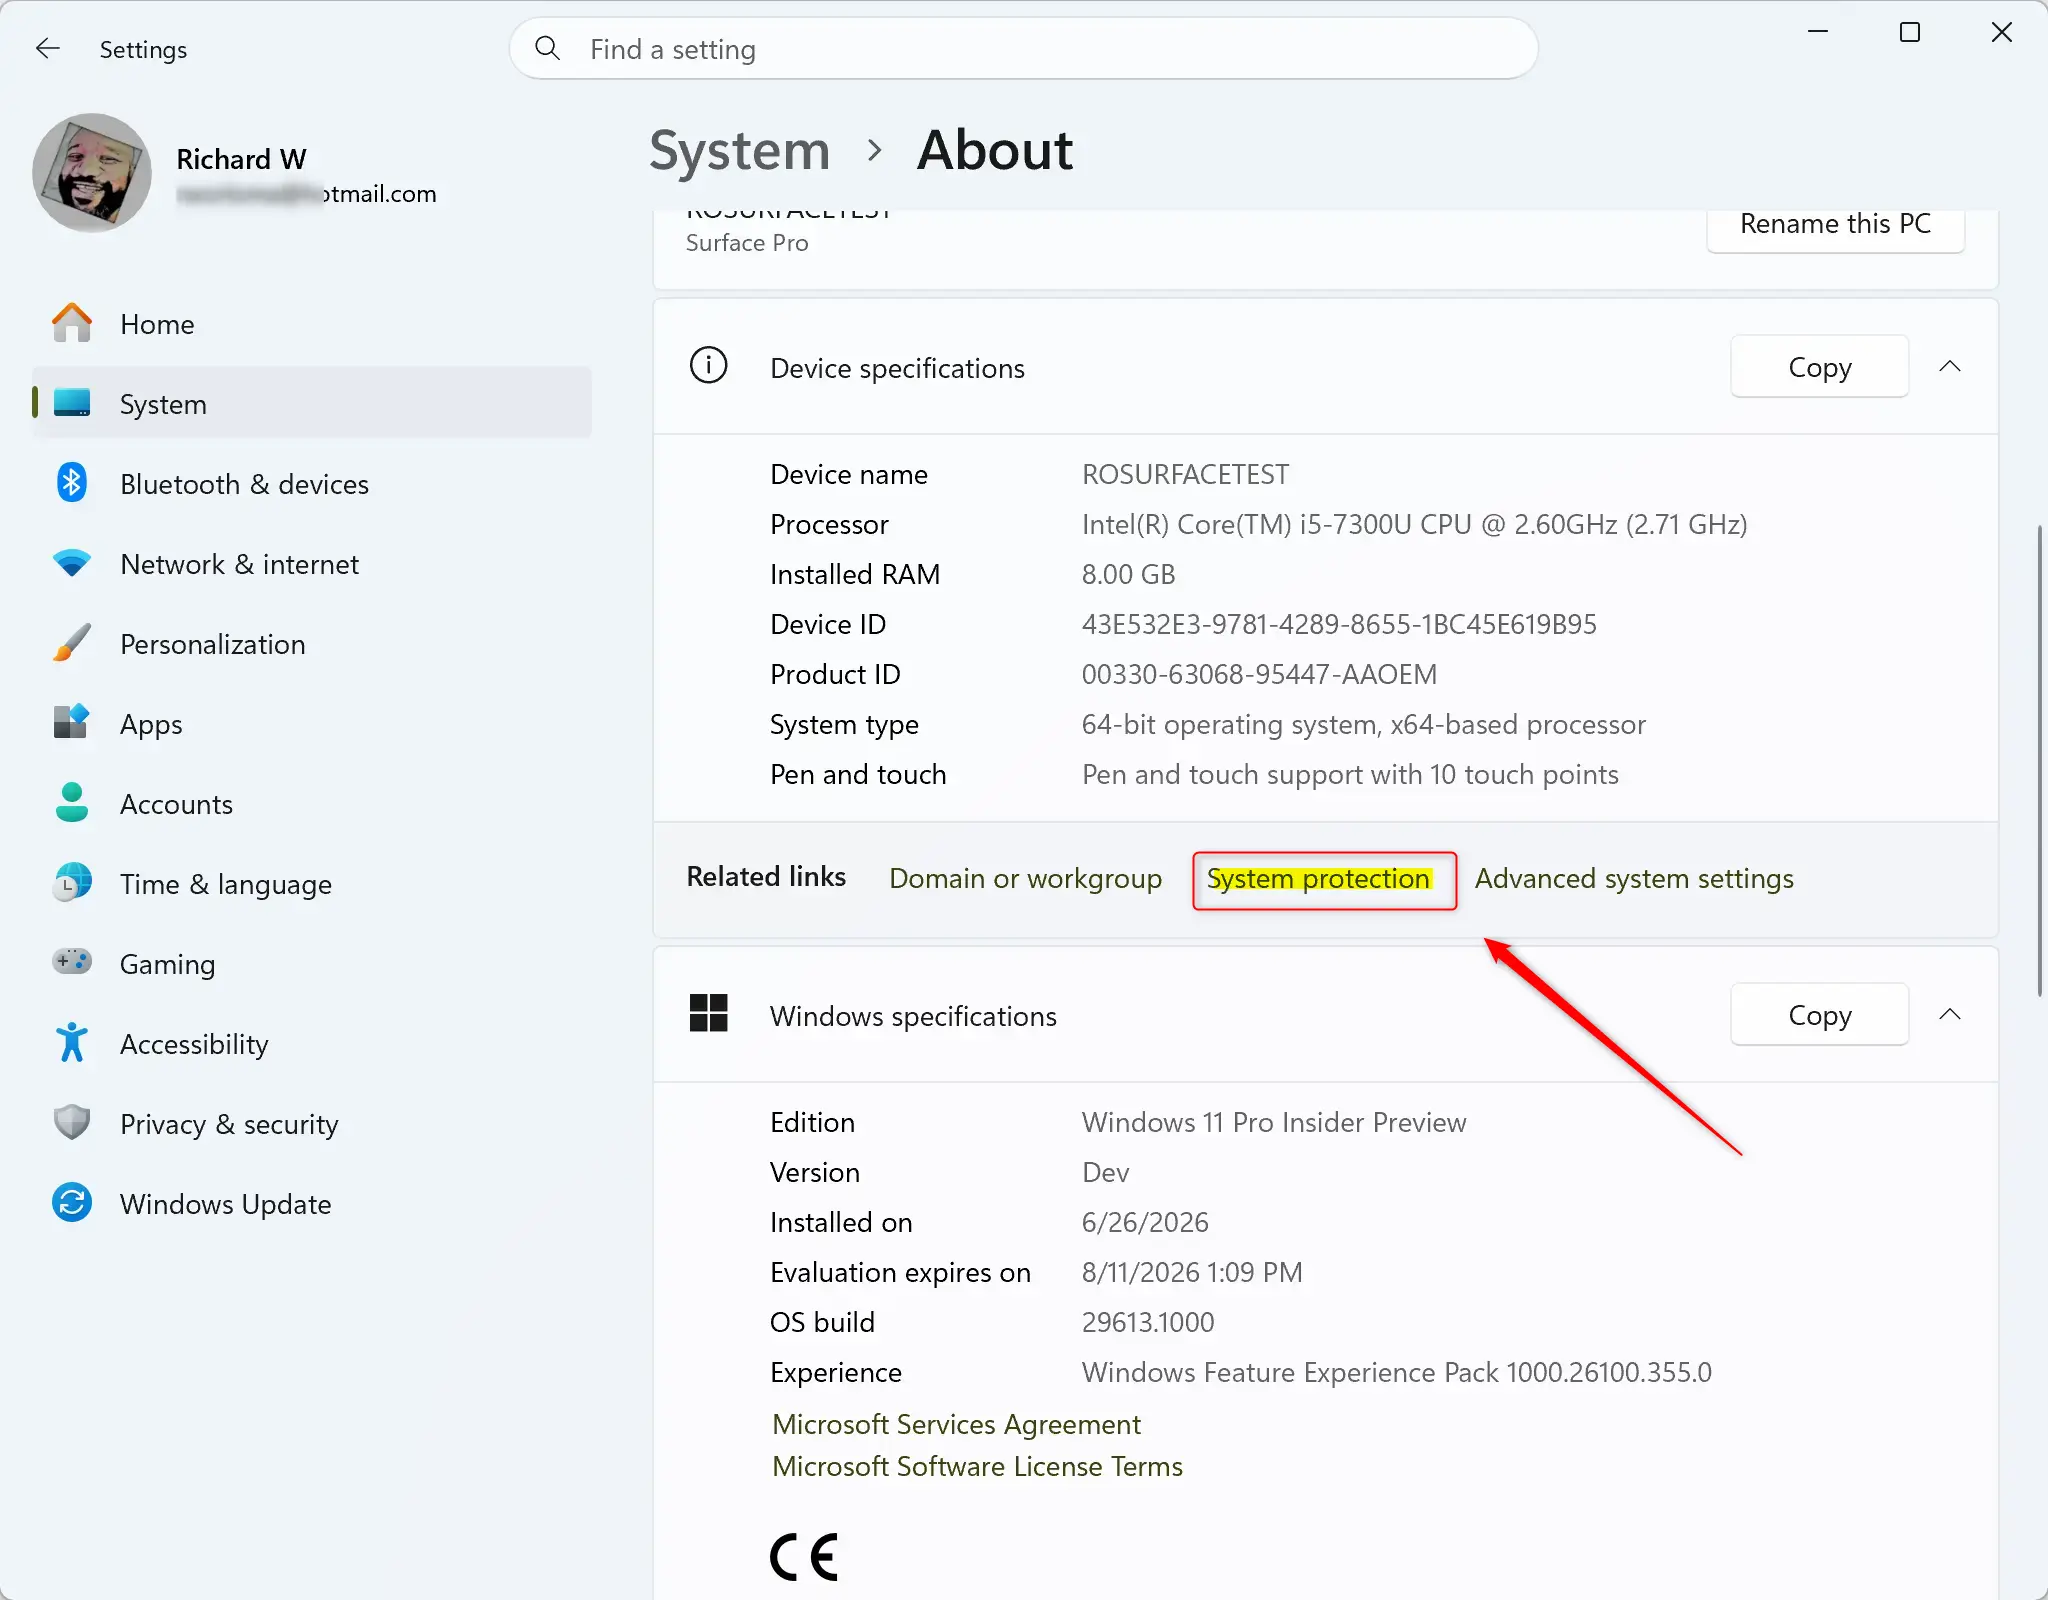Copy the Windows specifications

[1819, 1015]
